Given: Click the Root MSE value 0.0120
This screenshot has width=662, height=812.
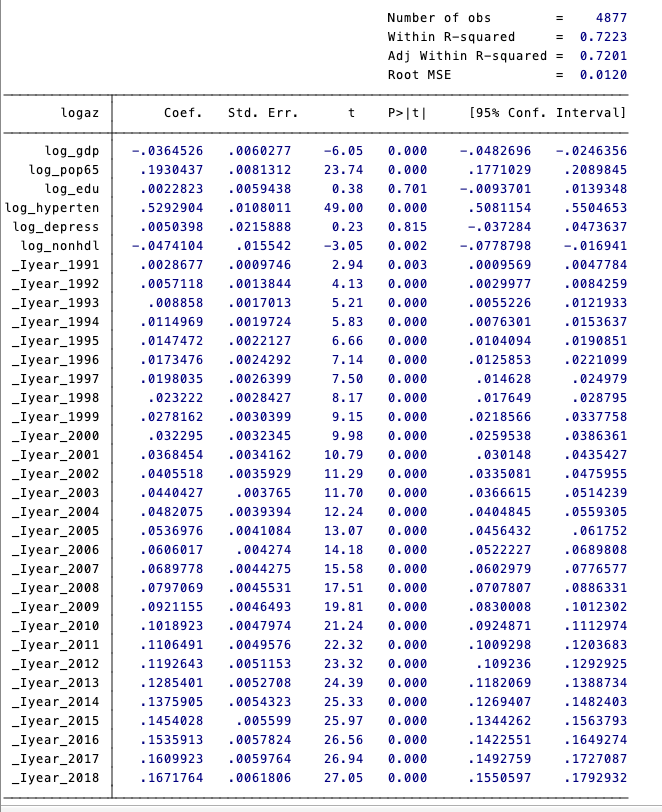Looking at the screenshot, I should pyautogui.click(x=605, y=75).
